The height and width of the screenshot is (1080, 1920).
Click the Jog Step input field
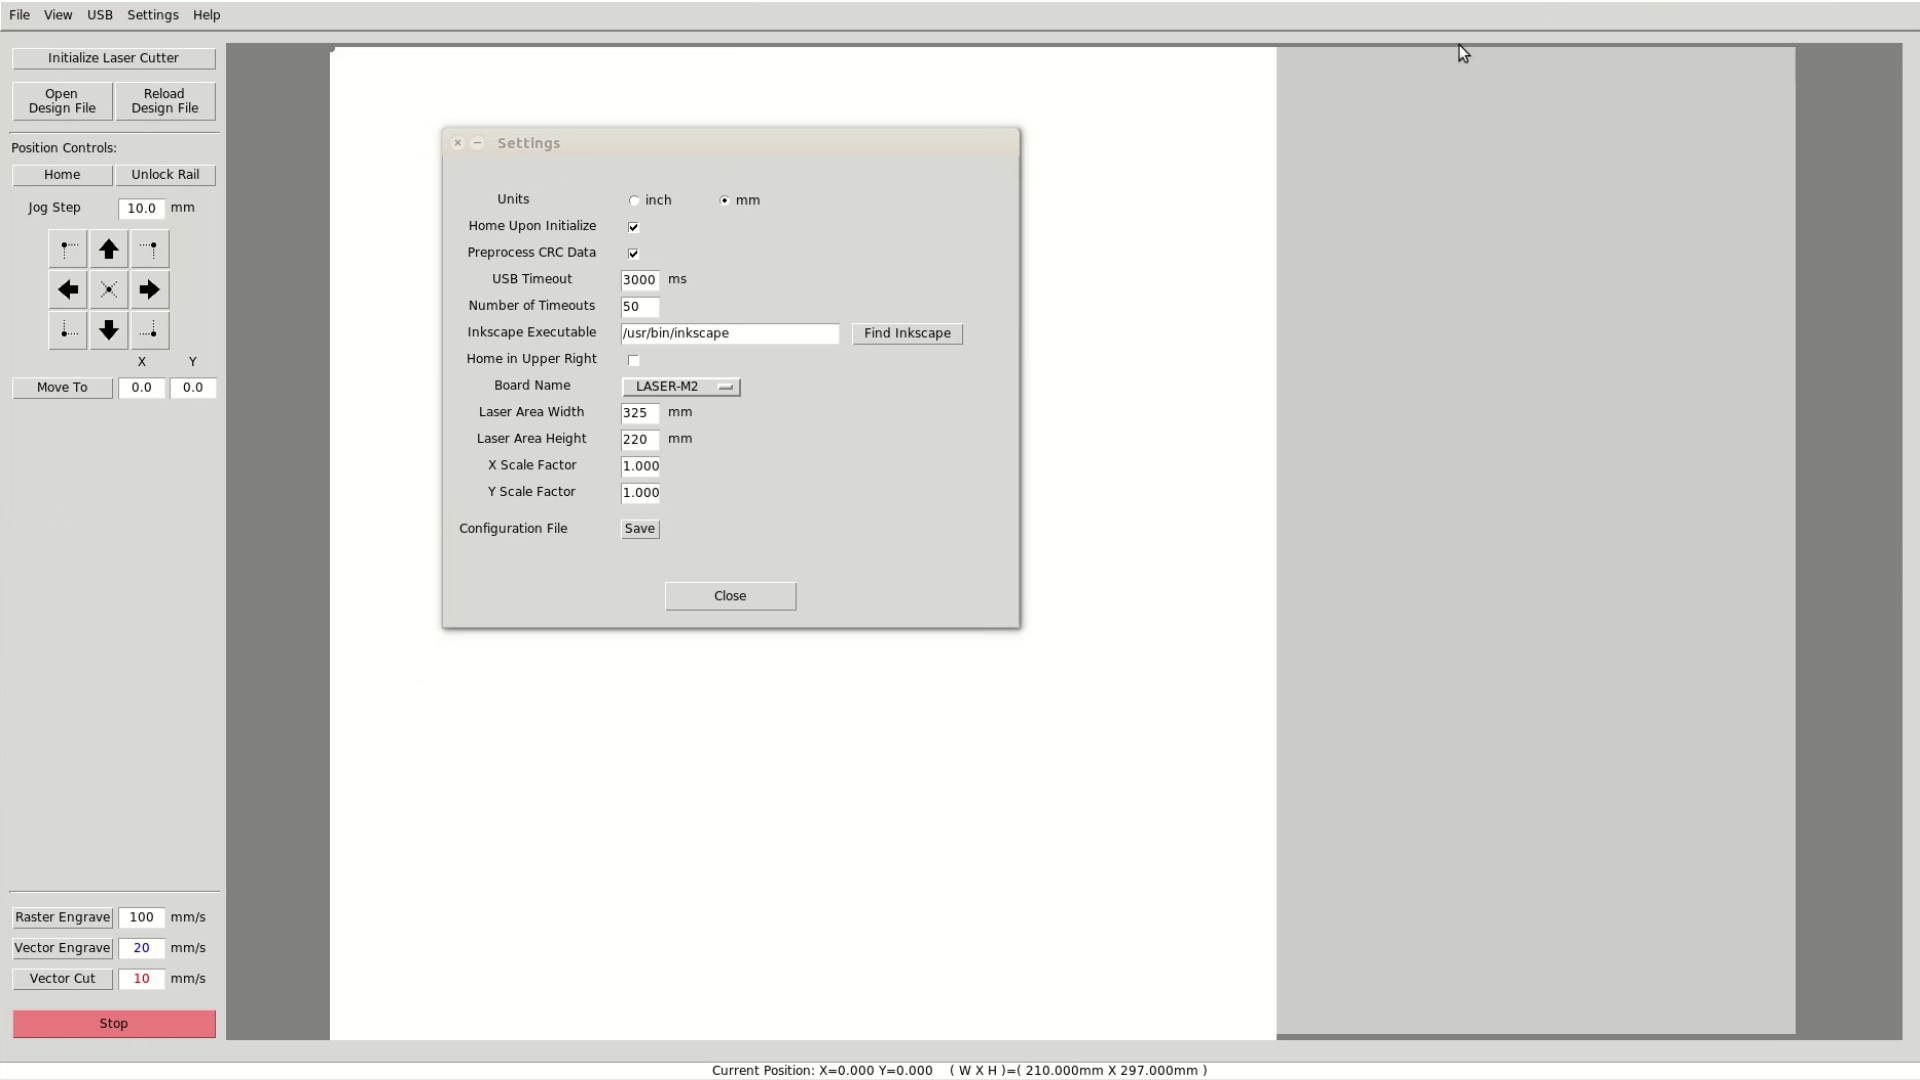(141, 209)
